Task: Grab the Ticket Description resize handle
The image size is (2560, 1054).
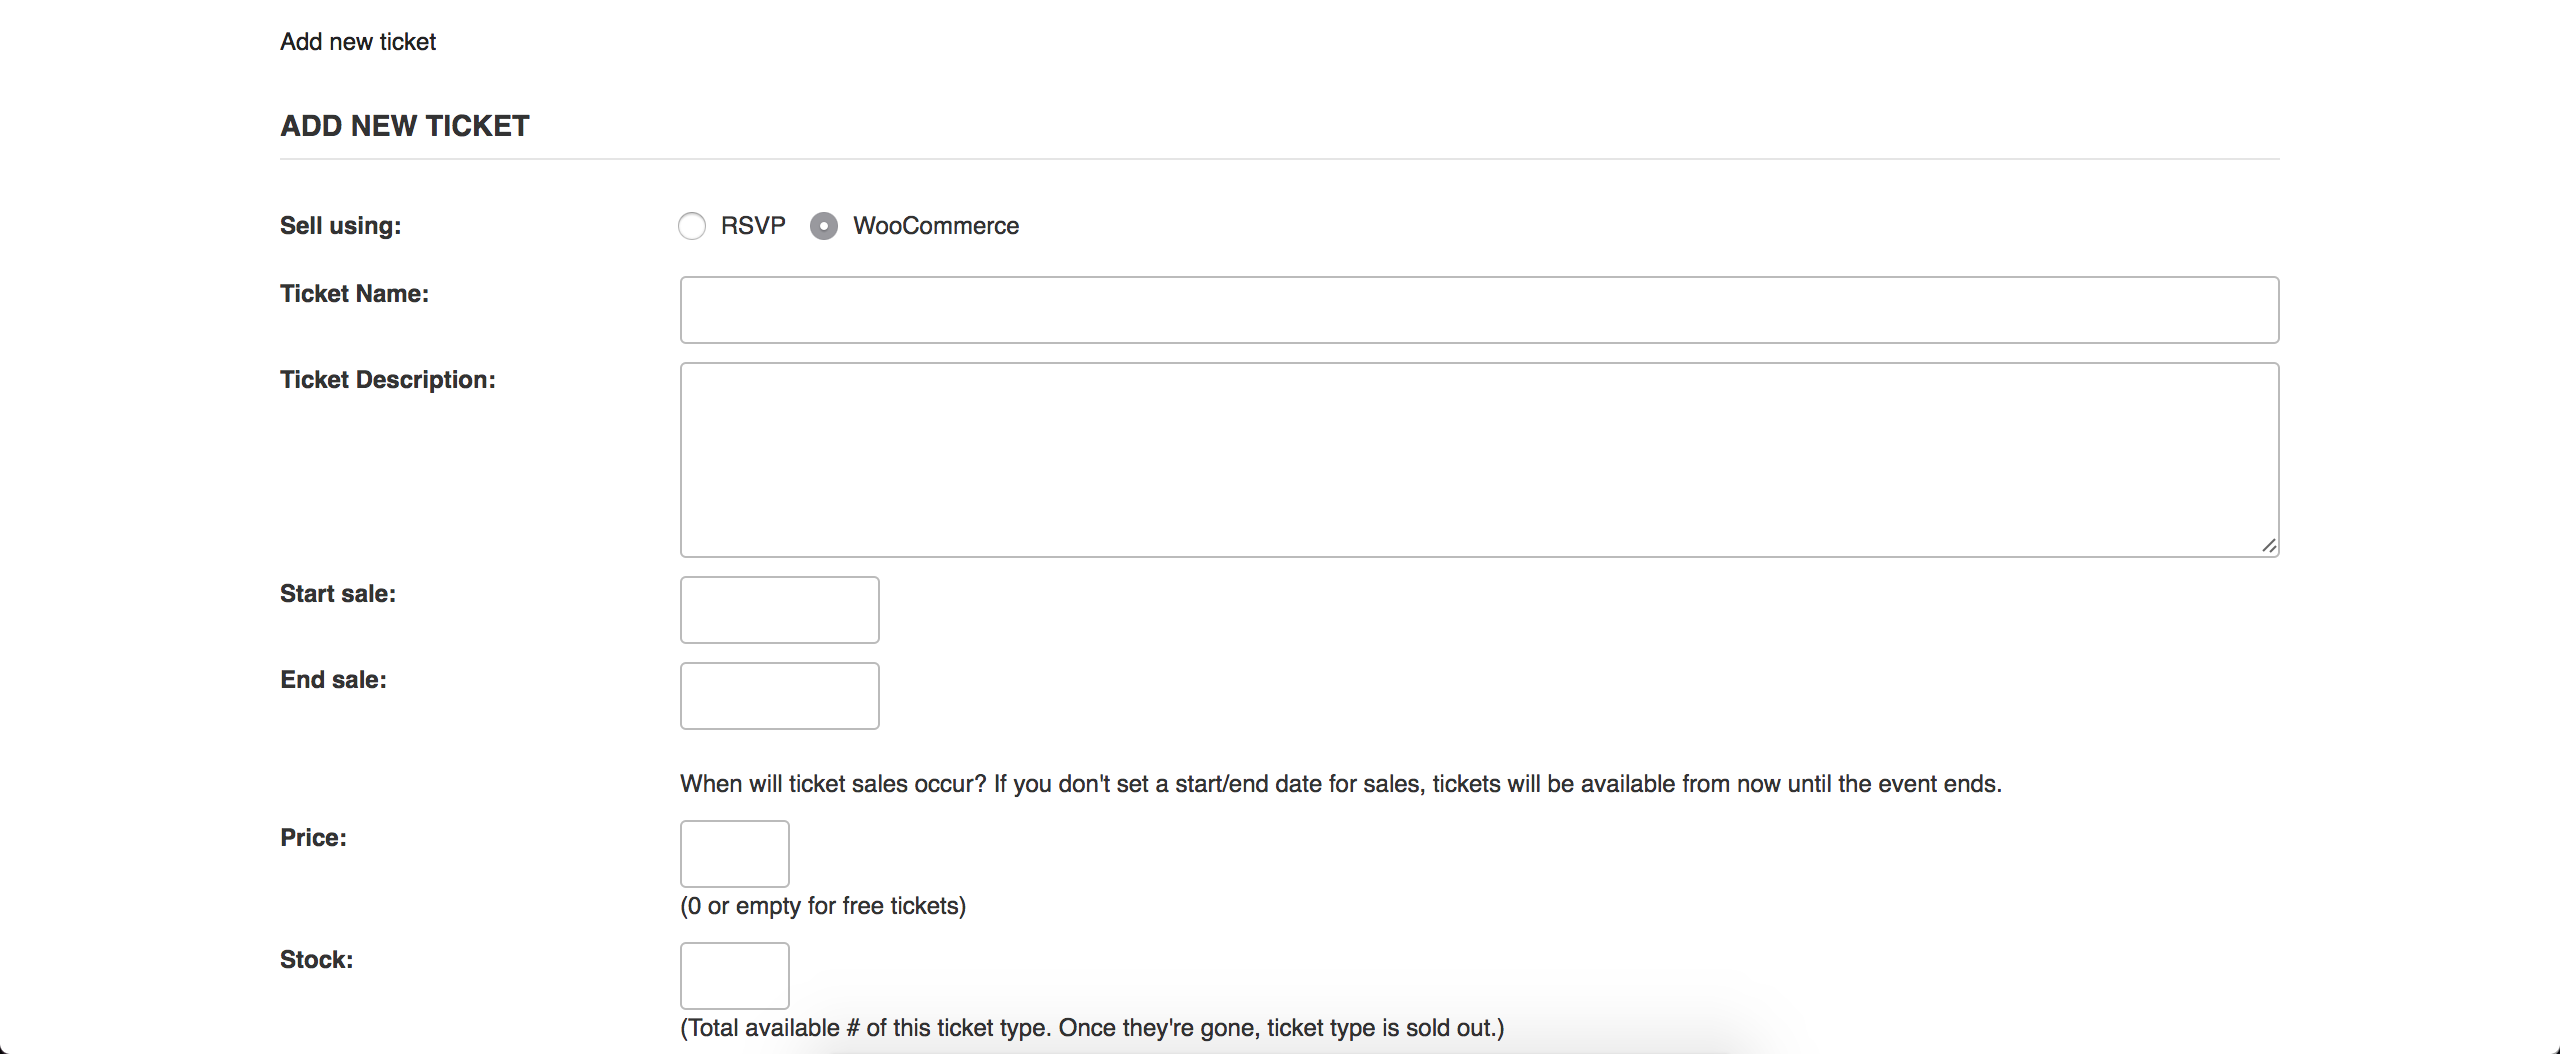Action: (x=2269, y=546)
